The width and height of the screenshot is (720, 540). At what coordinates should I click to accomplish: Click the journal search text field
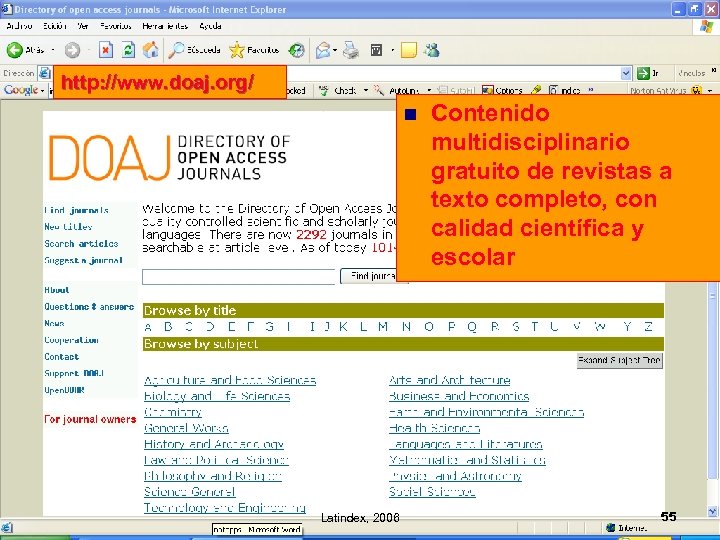click(x=239, y=277)
